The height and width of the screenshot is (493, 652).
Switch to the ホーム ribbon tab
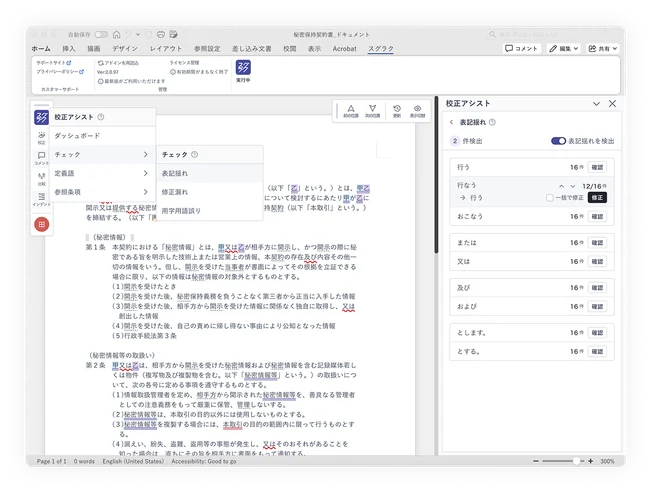click(x=41, y=49)
